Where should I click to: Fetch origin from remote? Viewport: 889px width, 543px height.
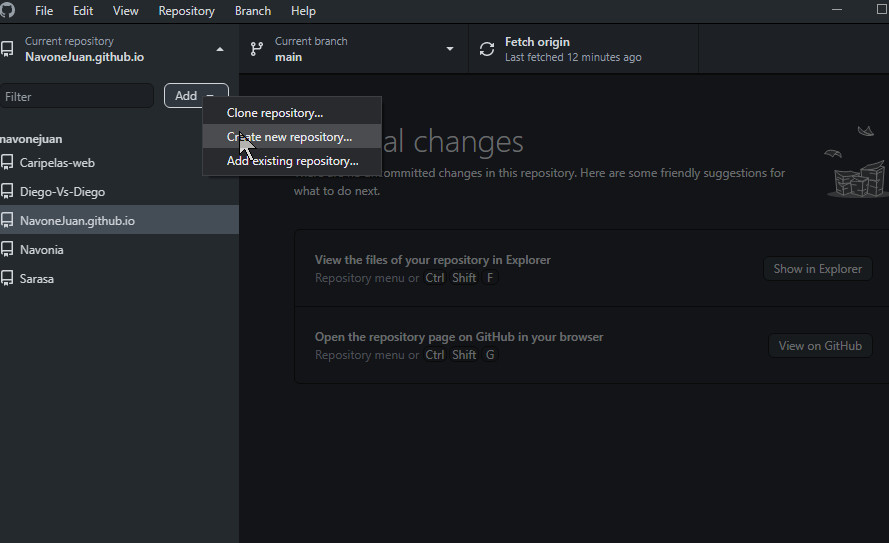click(583, 49)
